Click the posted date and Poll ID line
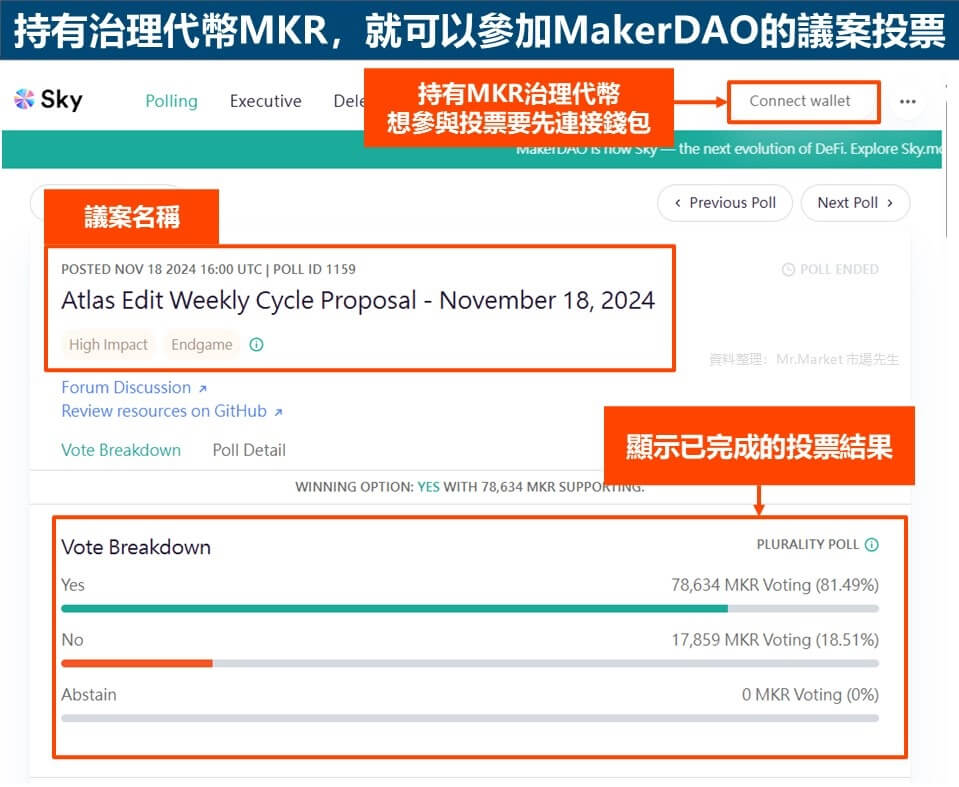The height and width of the screenshot is (787, 959). pos(208,270)
